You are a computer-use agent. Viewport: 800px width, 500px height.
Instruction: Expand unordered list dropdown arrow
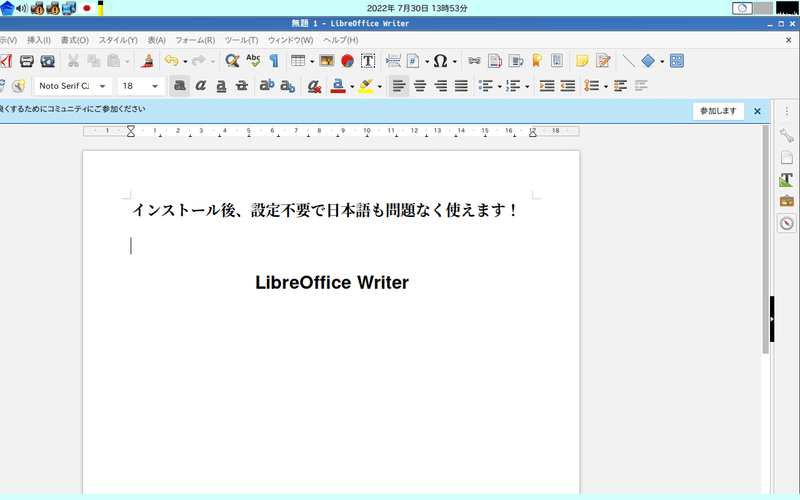pos(499,86)
